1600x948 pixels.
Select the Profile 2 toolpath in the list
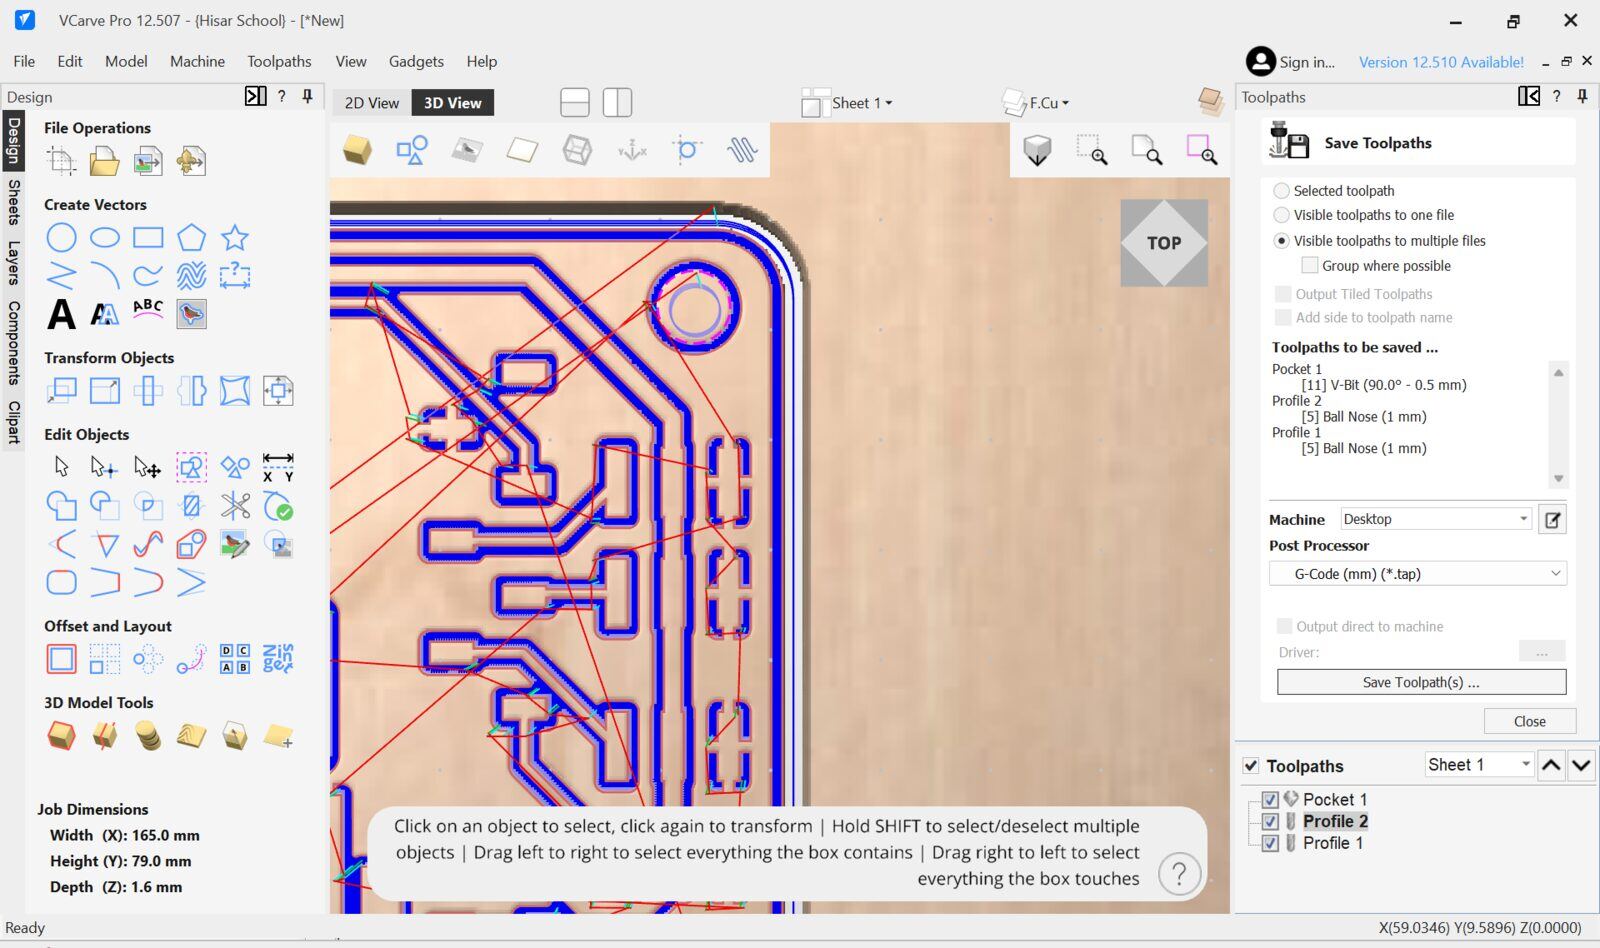tap(1335, 821)
